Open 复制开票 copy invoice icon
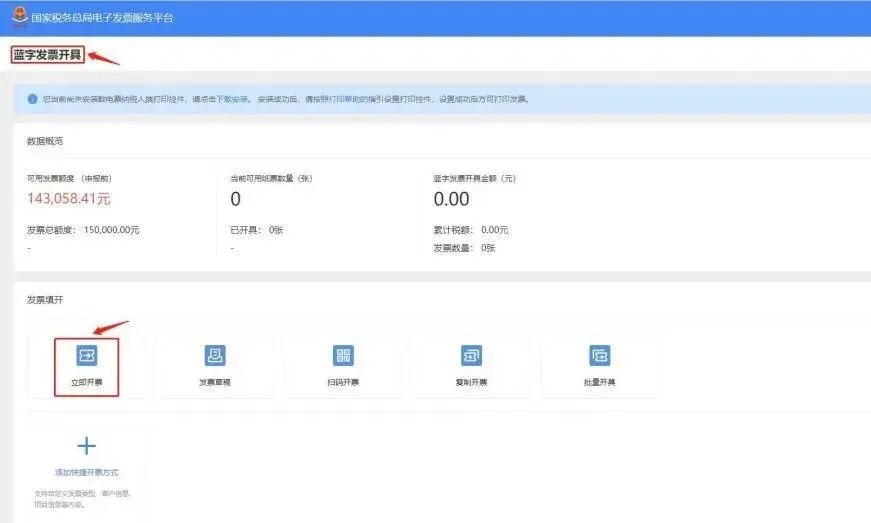Viewport: 871px width, 523px height. [x=472, y=355]
